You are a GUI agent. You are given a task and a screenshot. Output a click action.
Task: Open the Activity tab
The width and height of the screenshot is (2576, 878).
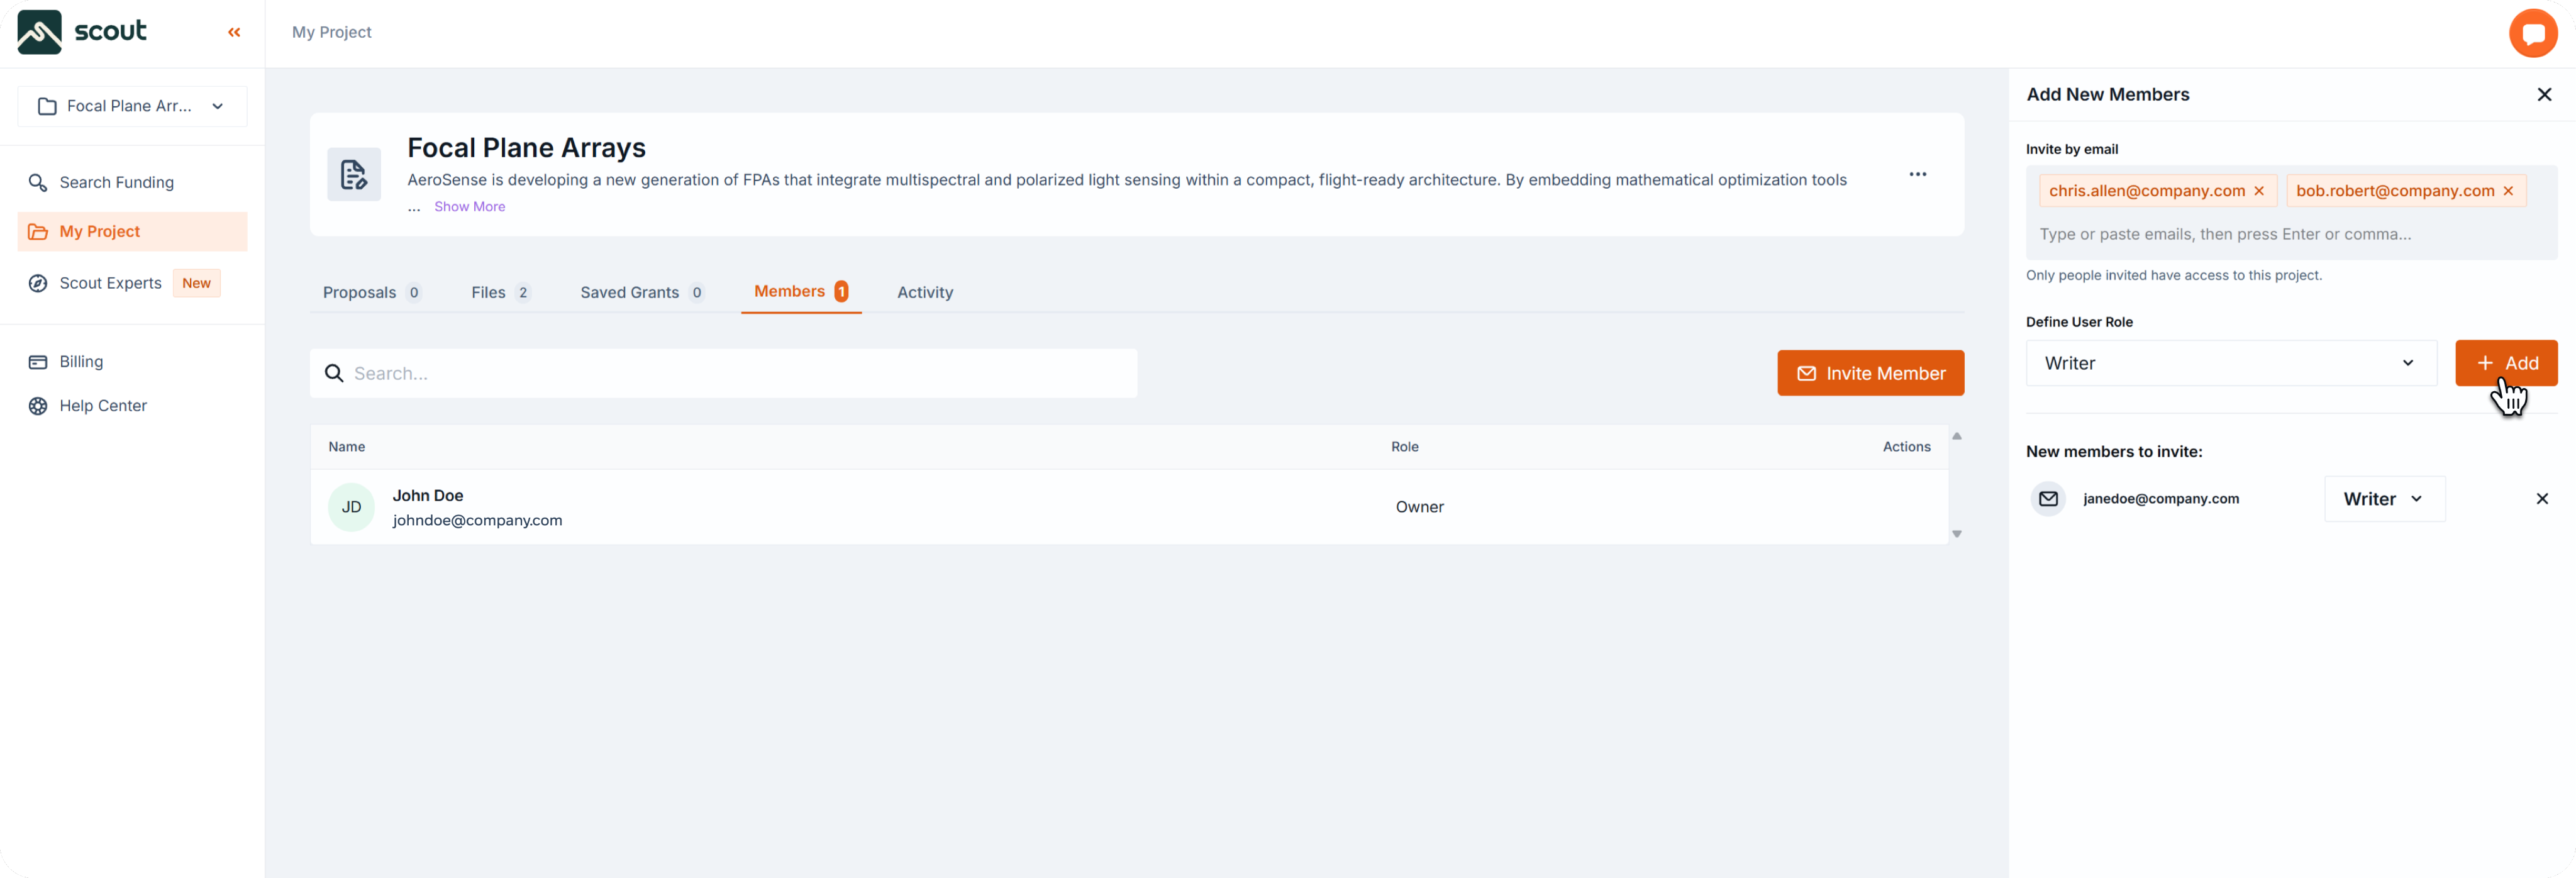coord(925,292)
